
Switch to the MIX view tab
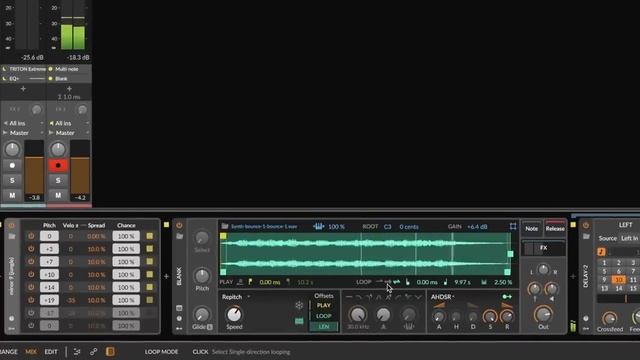31,351
